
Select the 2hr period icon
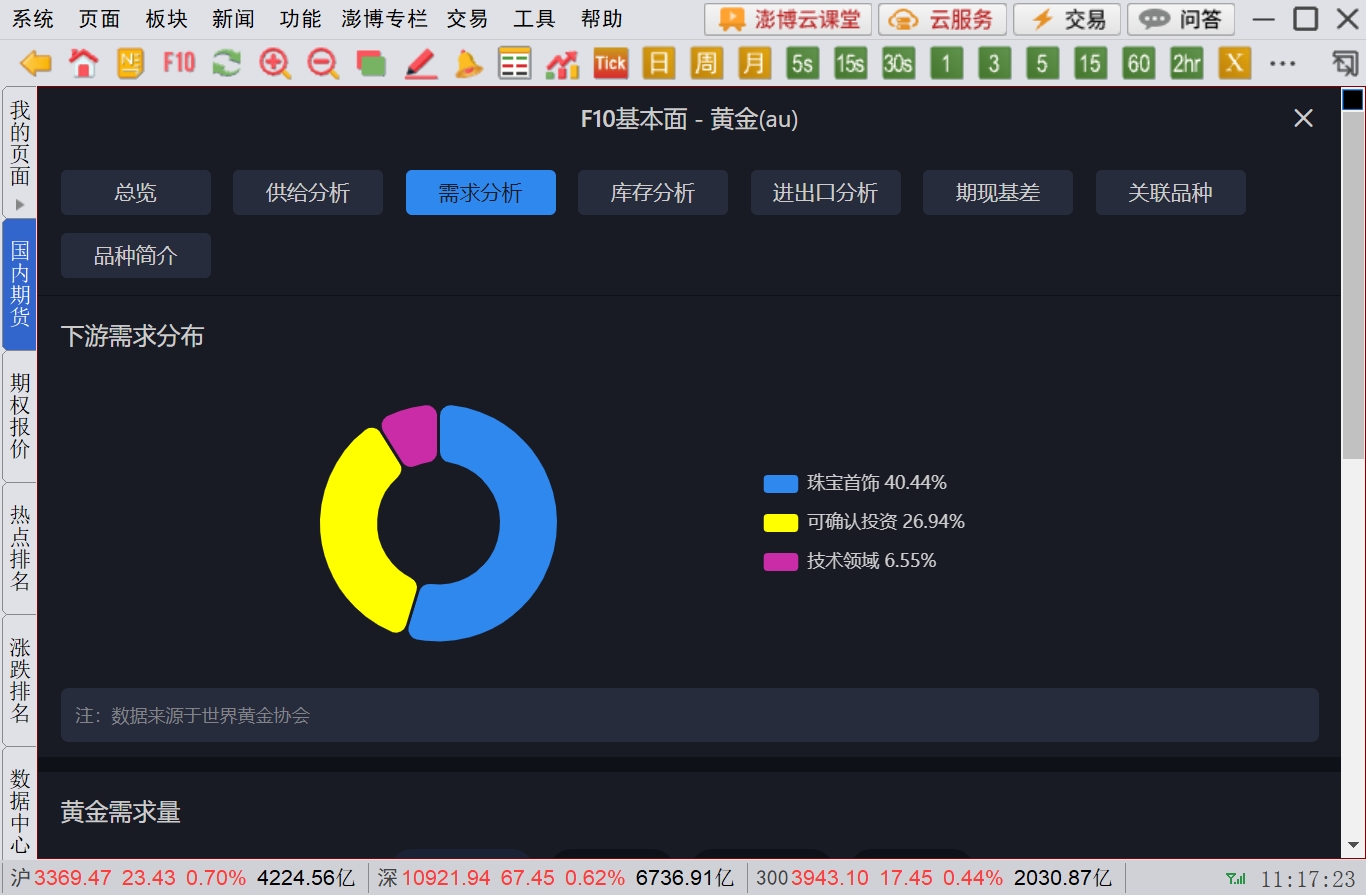pyautogui.click(x=1186, y=64)
